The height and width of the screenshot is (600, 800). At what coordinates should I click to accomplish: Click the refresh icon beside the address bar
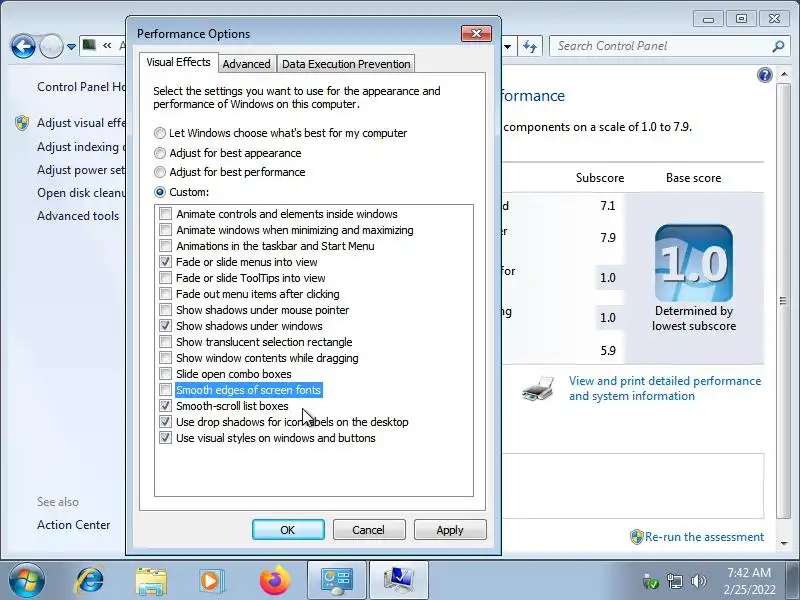(530, 47)
